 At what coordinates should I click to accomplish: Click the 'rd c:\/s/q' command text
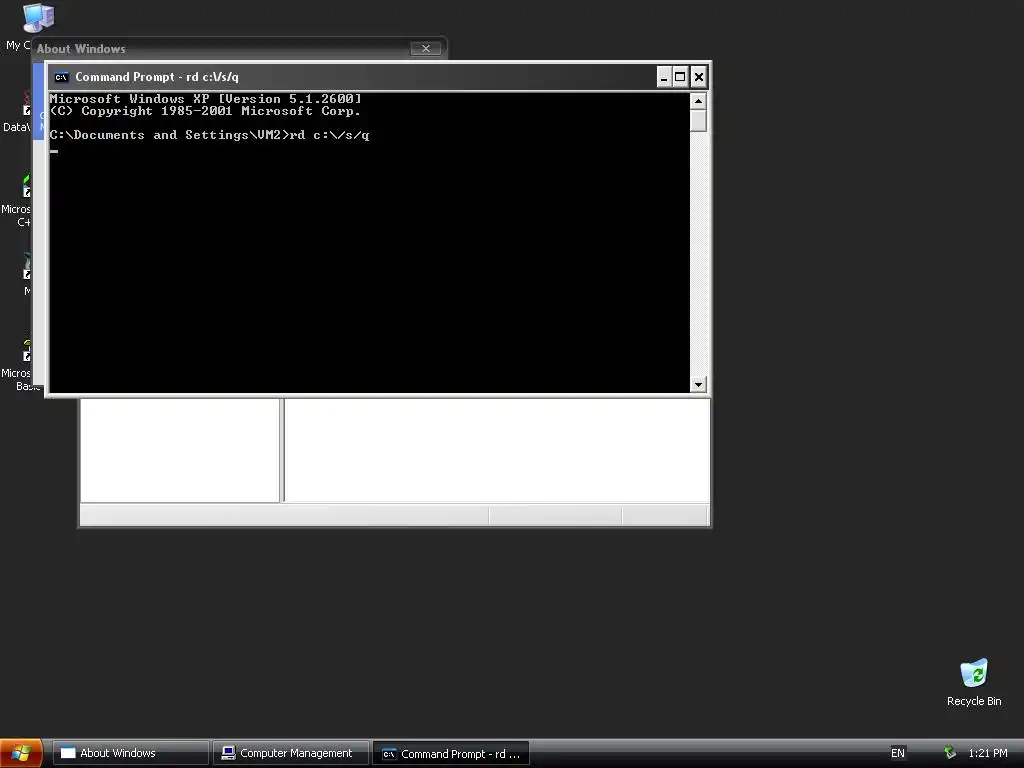(330, 135)
